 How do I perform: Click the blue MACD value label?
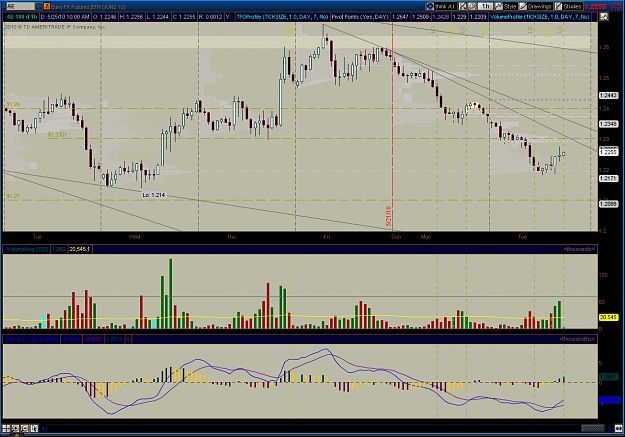[x=608, y=400]
